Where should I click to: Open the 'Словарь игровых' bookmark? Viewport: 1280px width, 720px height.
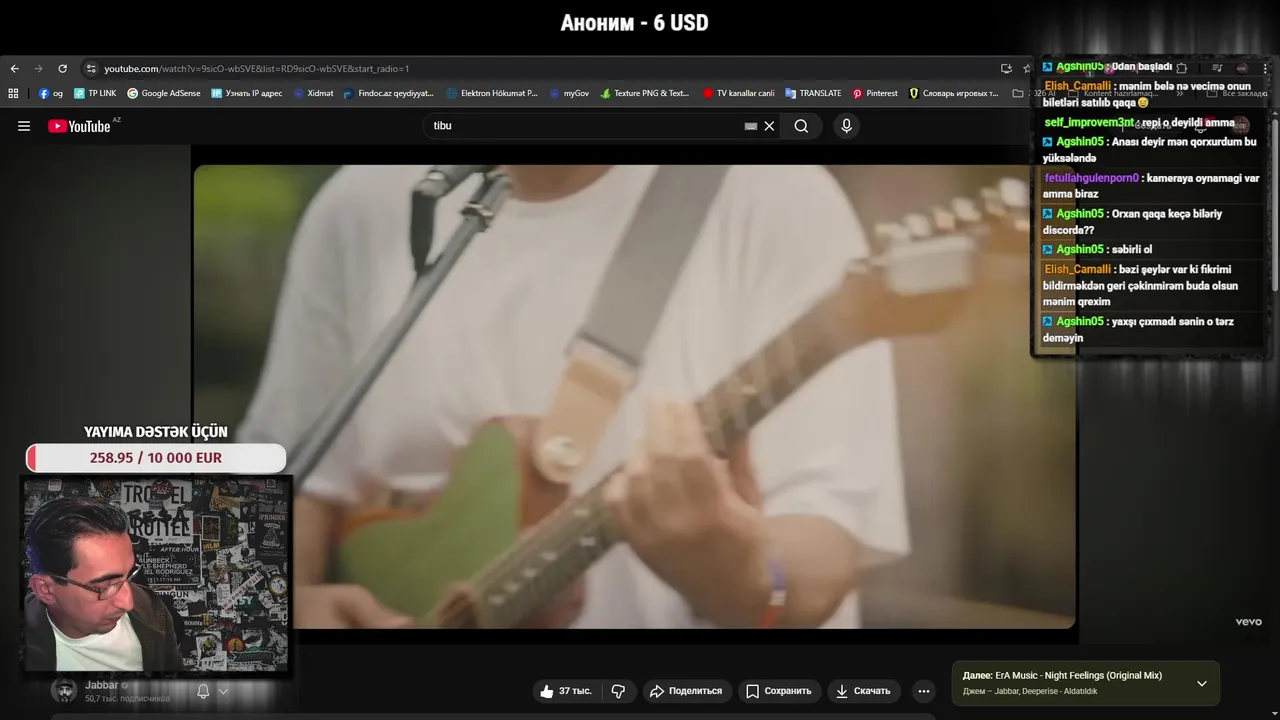(953, 93)
